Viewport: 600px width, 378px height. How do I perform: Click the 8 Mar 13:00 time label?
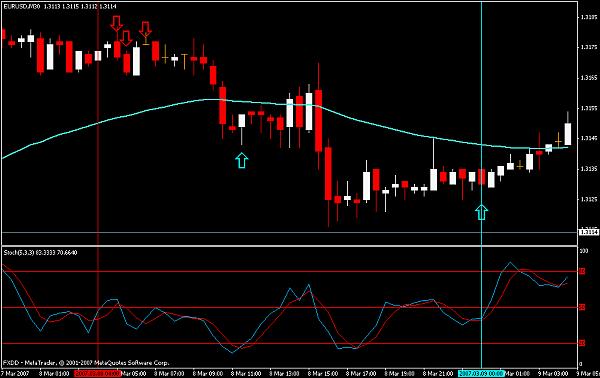coord(284,373)
